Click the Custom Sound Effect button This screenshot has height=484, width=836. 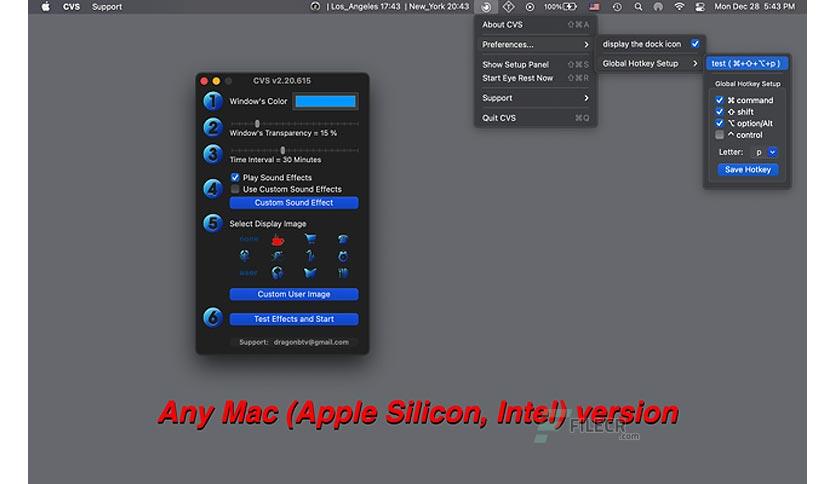point(294,203)
